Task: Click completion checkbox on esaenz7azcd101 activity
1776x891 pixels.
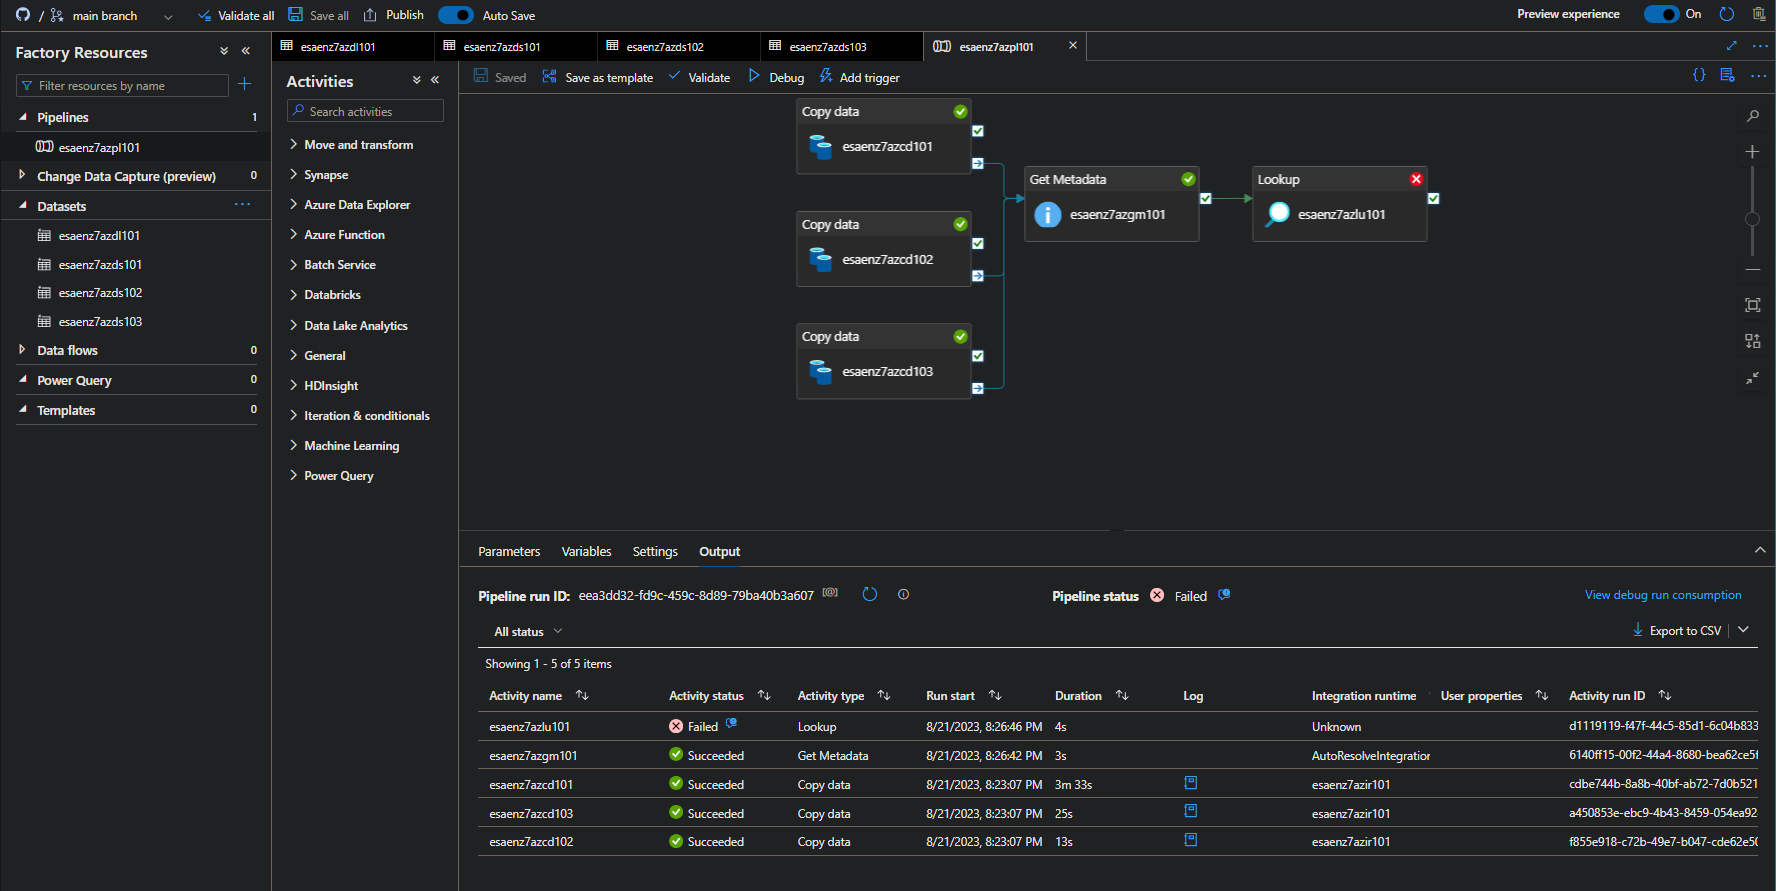Action: pos(978,131)
